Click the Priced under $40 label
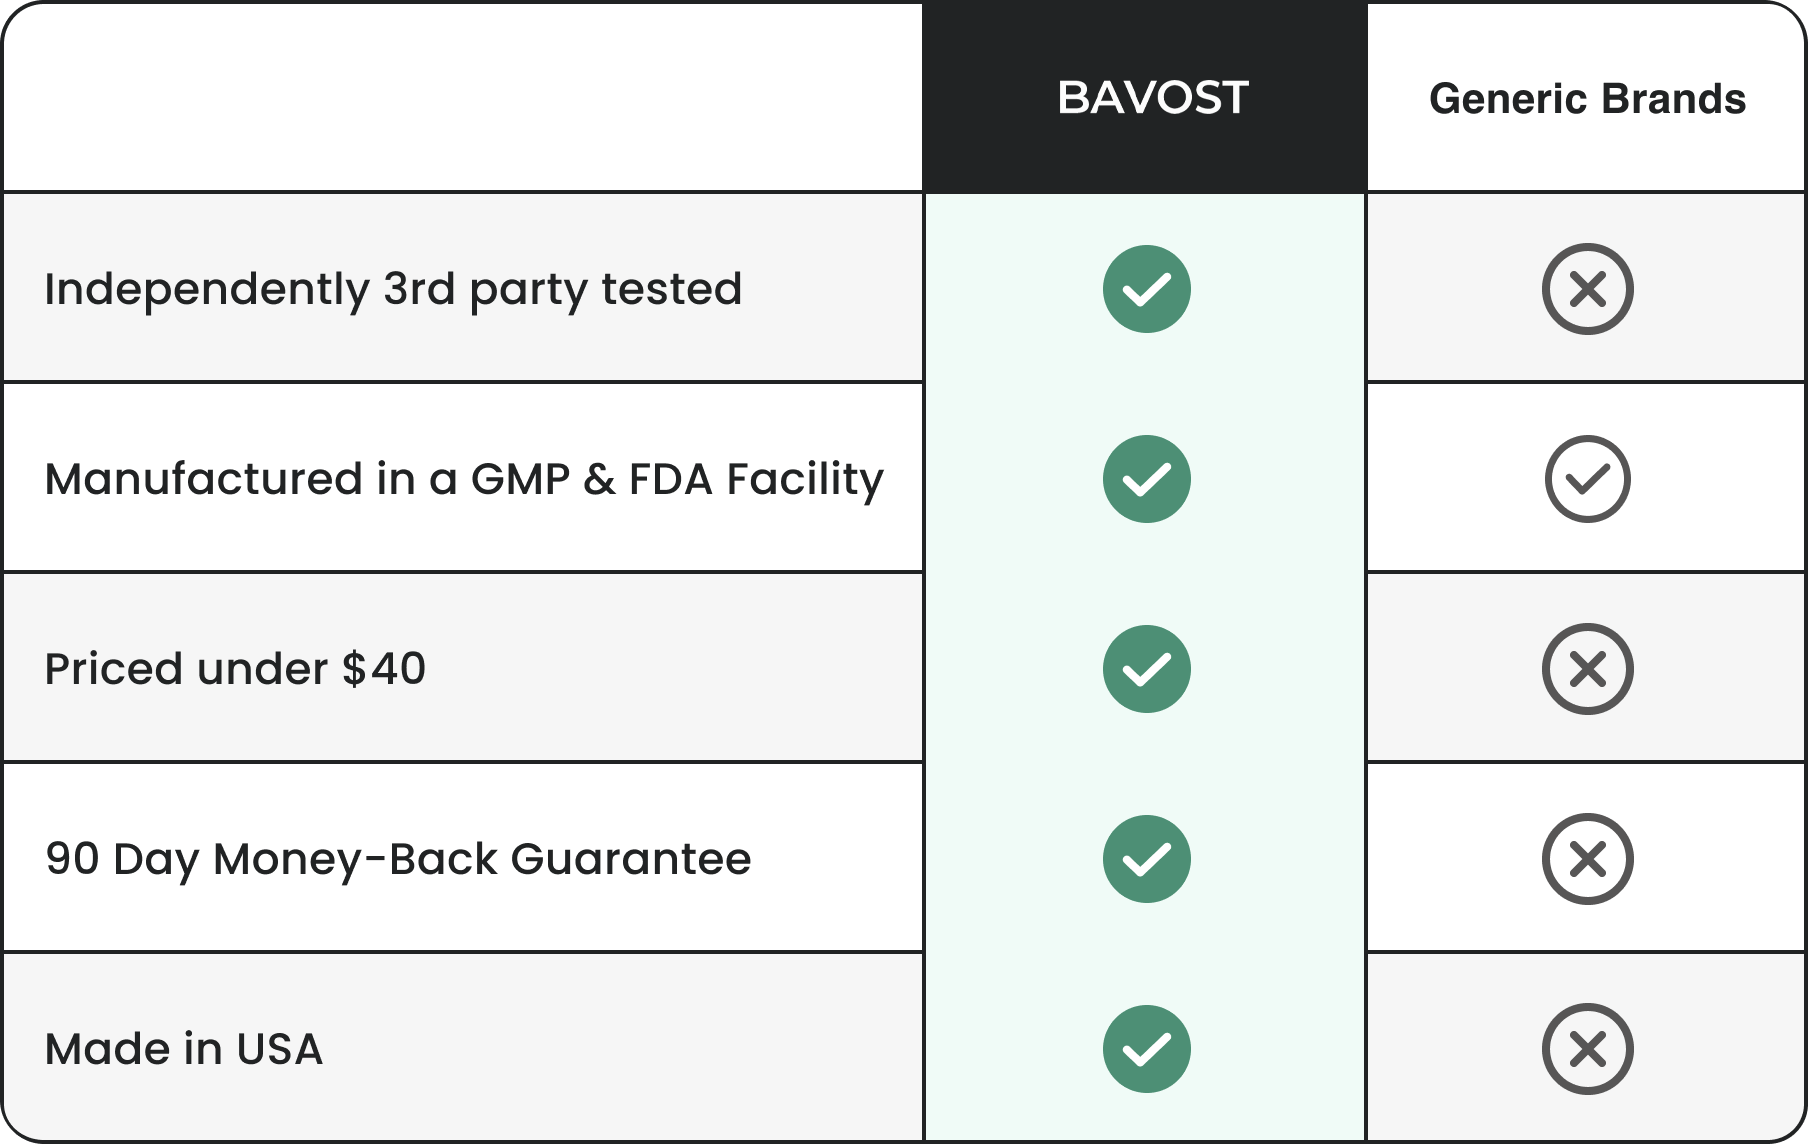 pos(235,669)
